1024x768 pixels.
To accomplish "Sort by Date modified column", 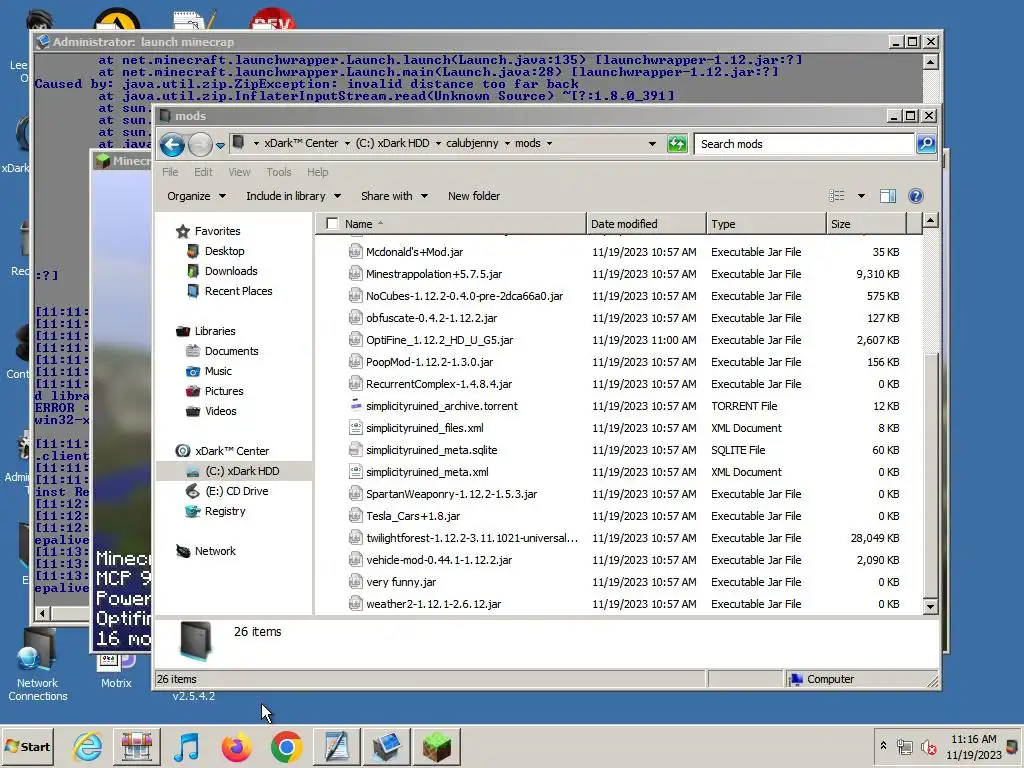I will coord(646,223).
